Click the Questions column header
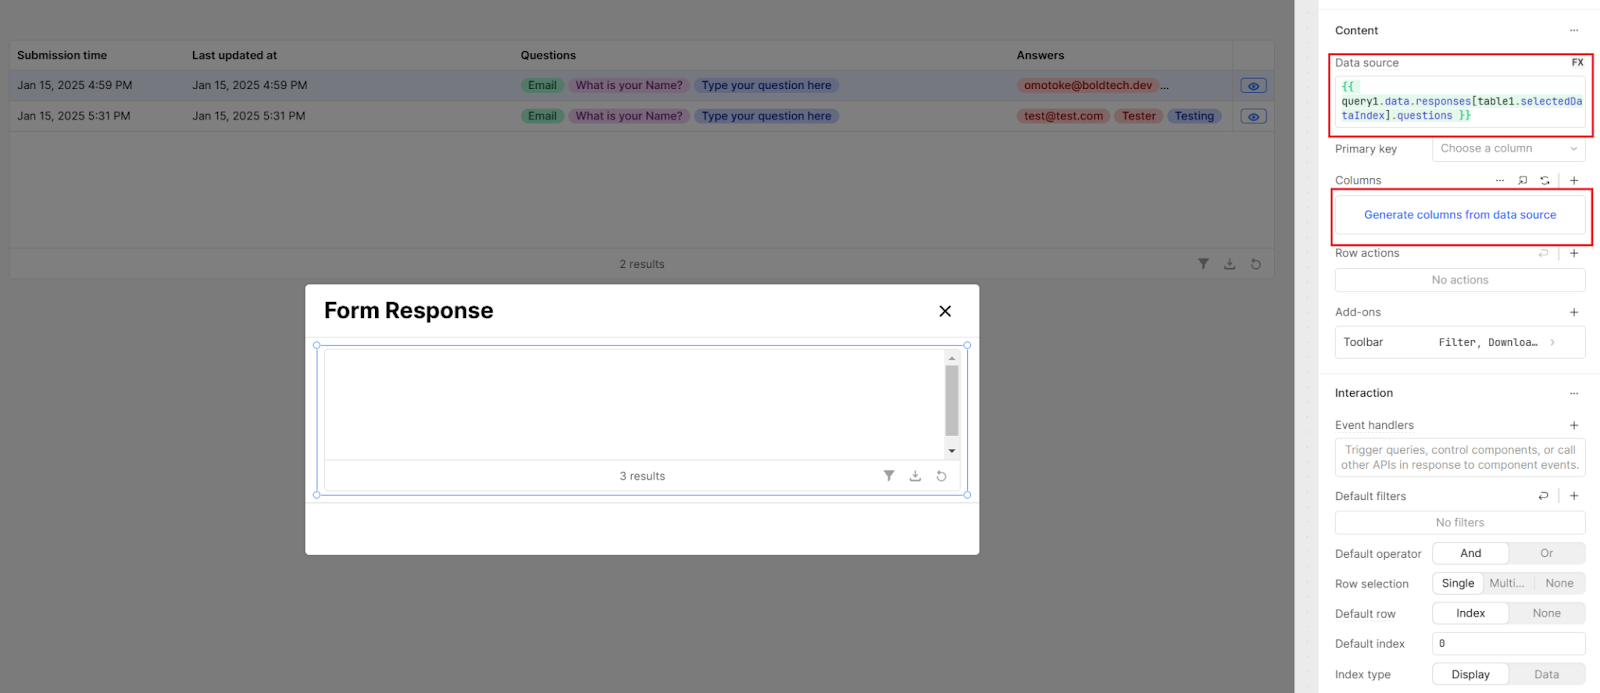The image size is (1600, 693). (548, 56)
